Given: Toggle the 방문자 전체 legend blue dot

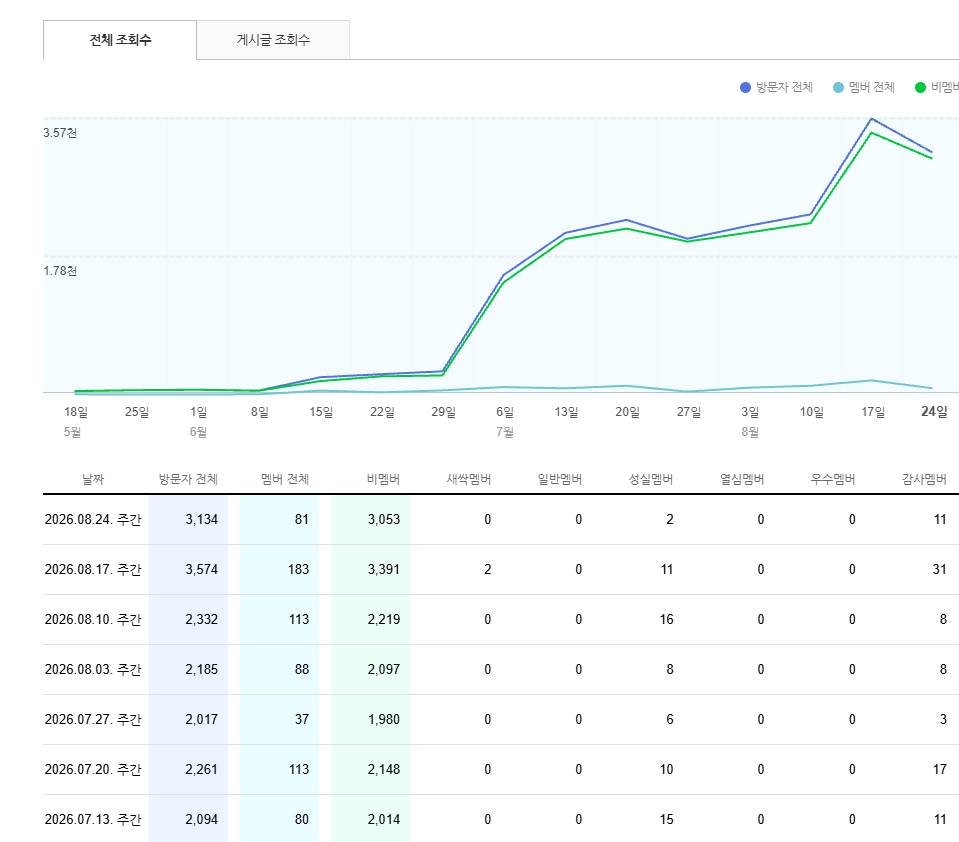Looking at the screenshot, I should point(745,87).
